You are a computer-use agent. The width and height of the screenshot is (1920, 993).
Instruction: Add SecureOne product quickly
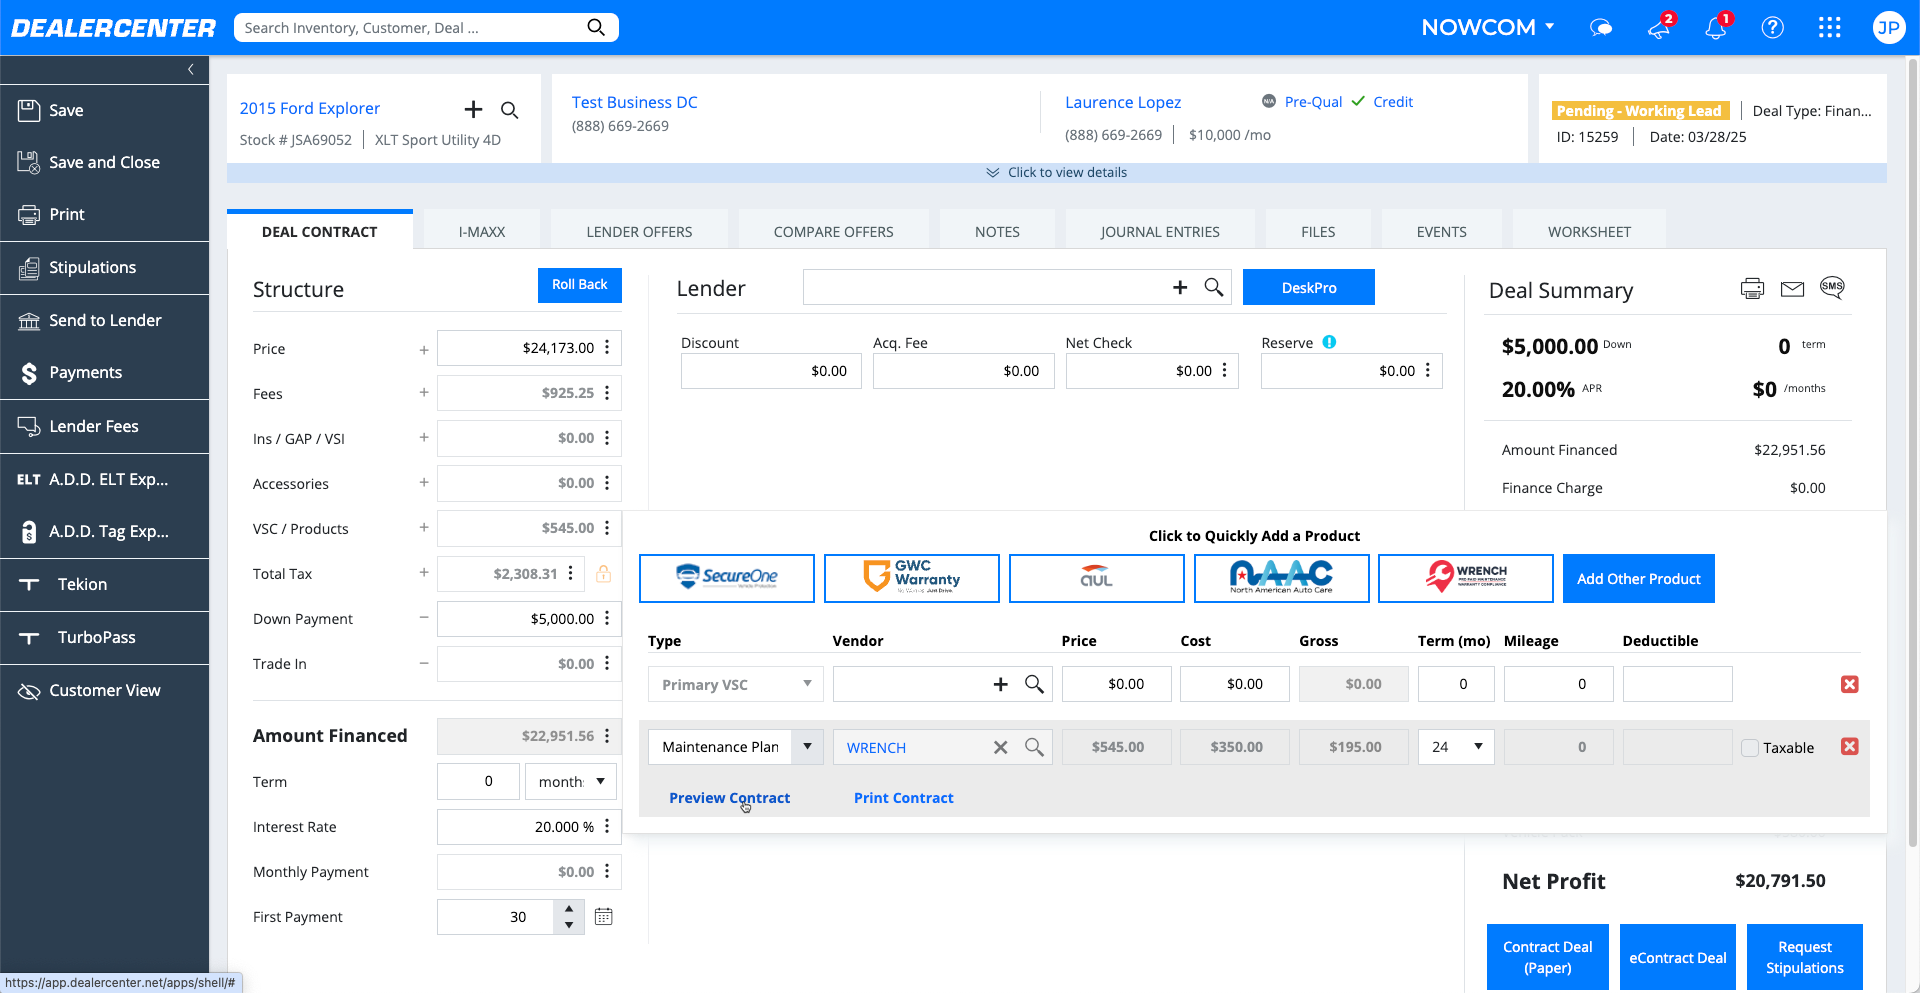tap(727, 578)
